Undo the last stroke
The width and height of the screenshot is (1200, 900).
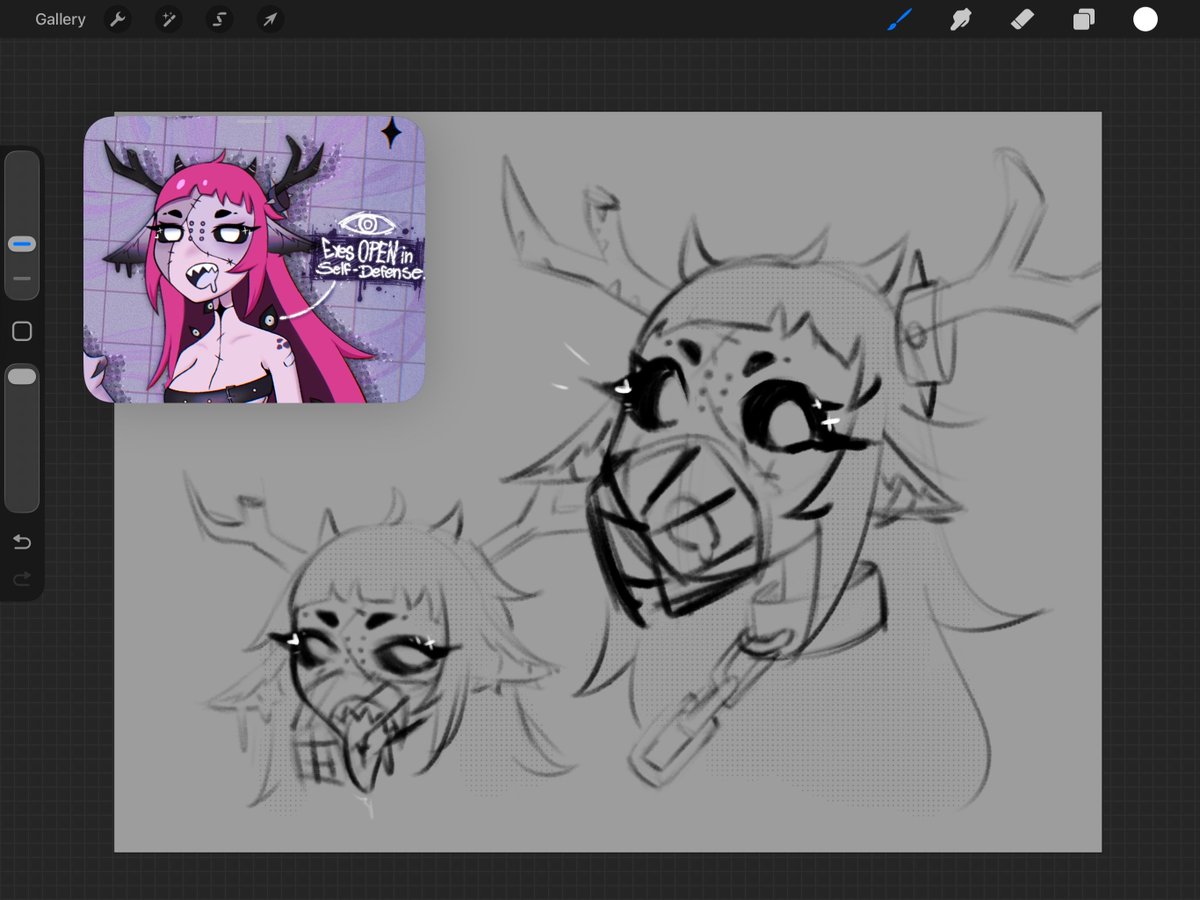click(x=22, y=542)
